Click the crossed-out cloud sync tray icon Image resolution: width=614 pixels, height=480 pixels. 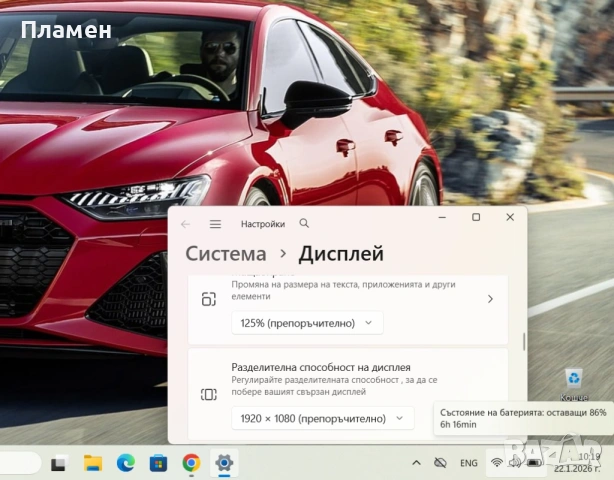coord(441,463)
